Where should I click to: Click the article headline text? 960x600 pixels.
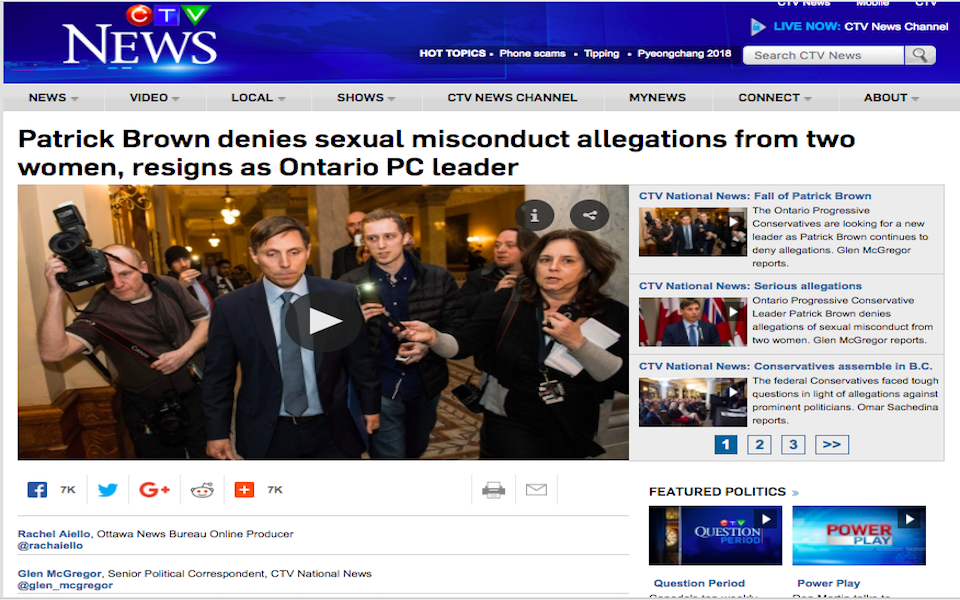437,153
